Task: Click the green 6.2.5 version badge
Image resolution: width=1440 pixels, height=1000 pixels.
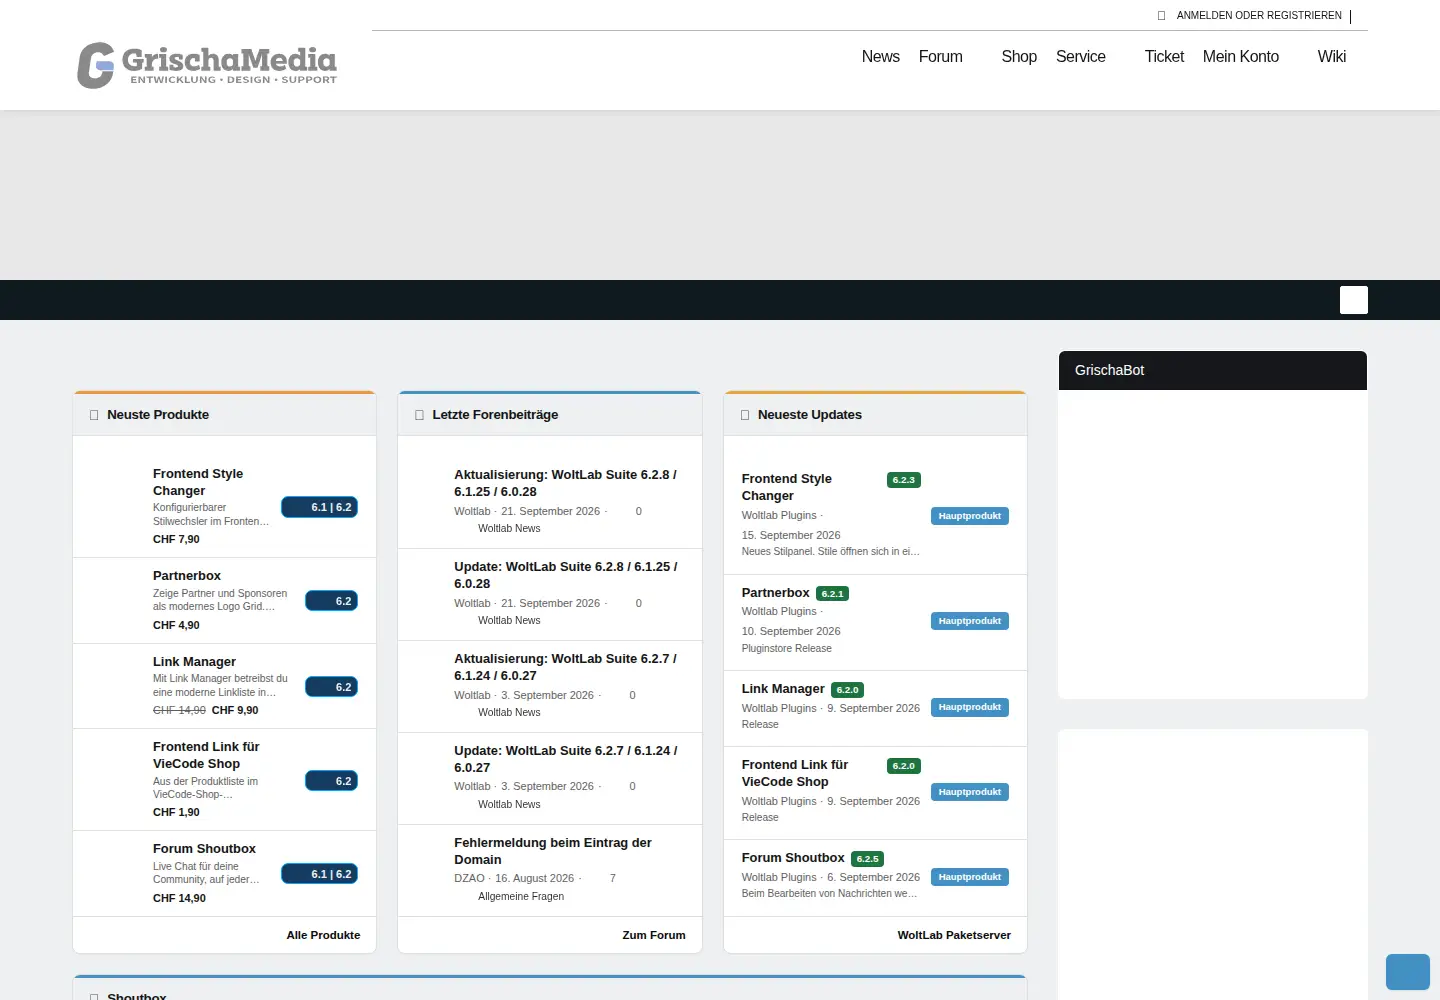Action: (x=867, y=859)
